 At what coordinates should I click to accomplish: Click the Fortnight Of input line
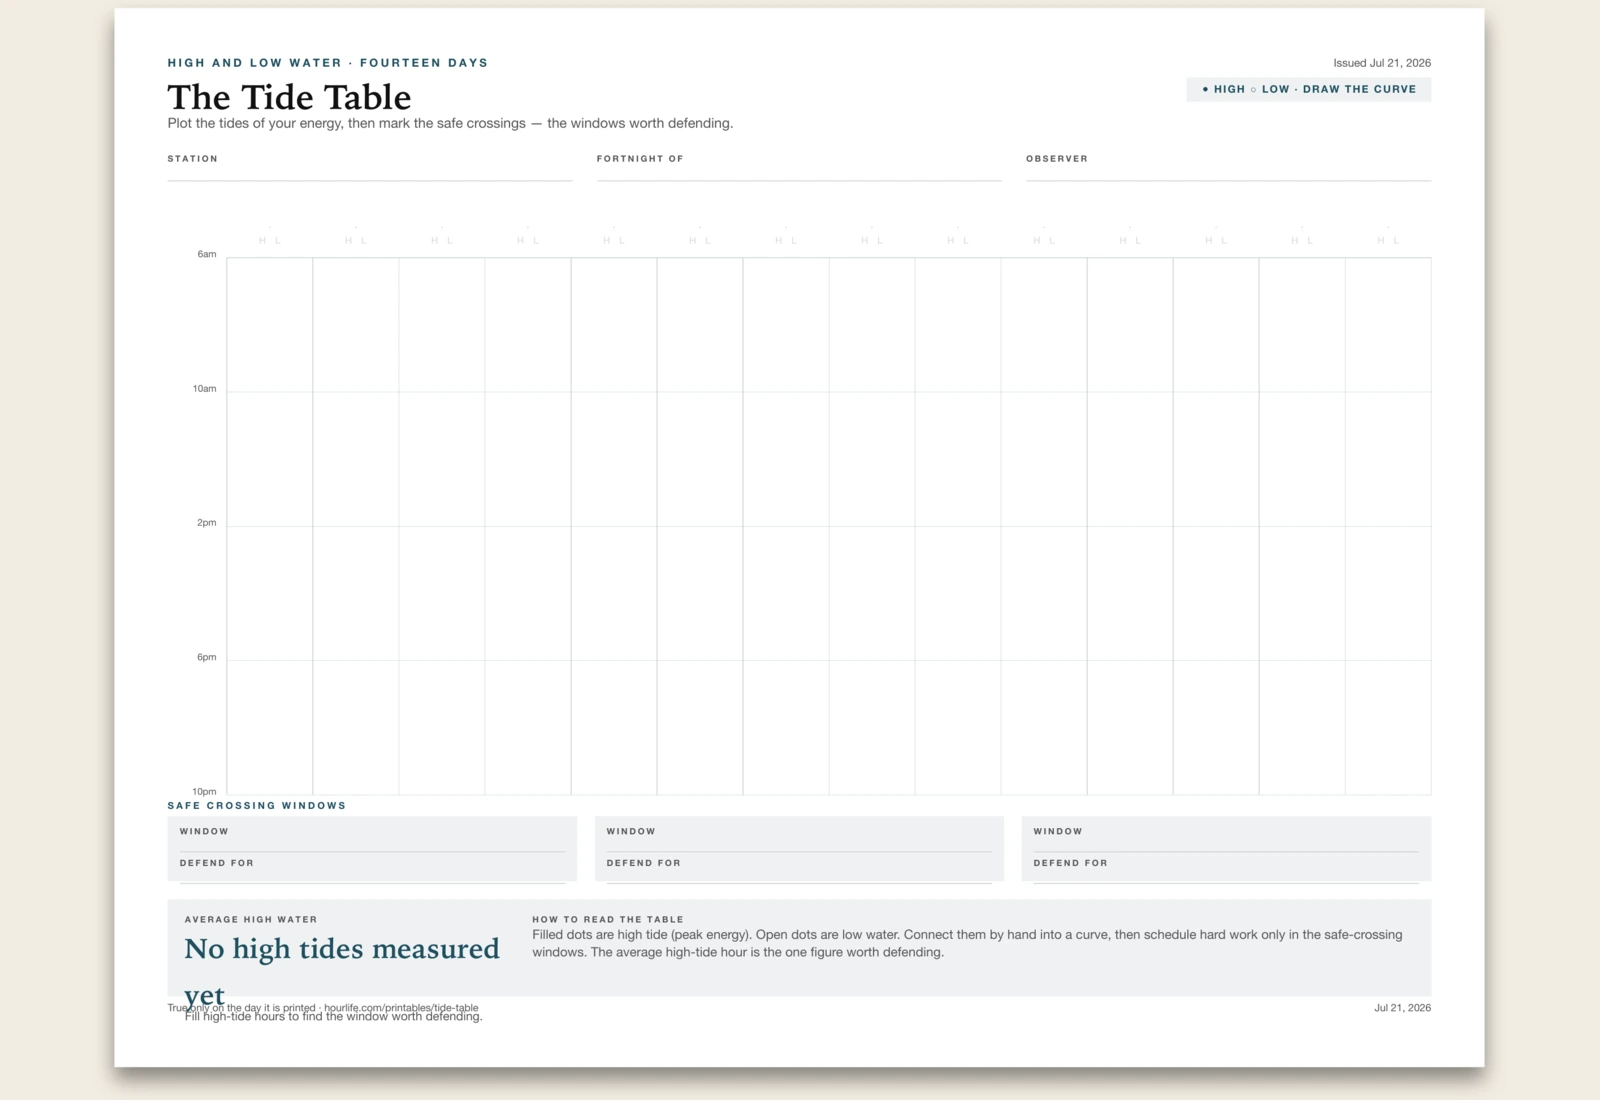[799, 172]
